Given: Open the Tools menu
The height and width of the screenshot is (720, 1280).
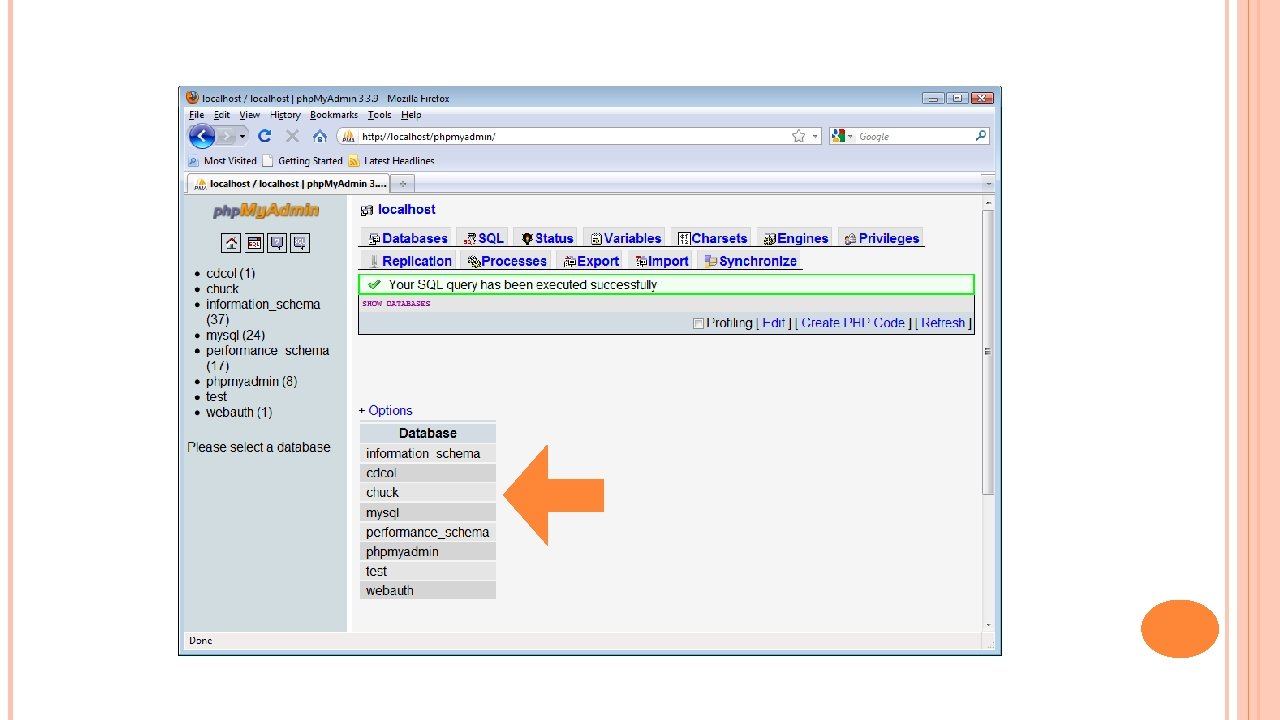Looking at the screenshot, I should tap(380, 115).
